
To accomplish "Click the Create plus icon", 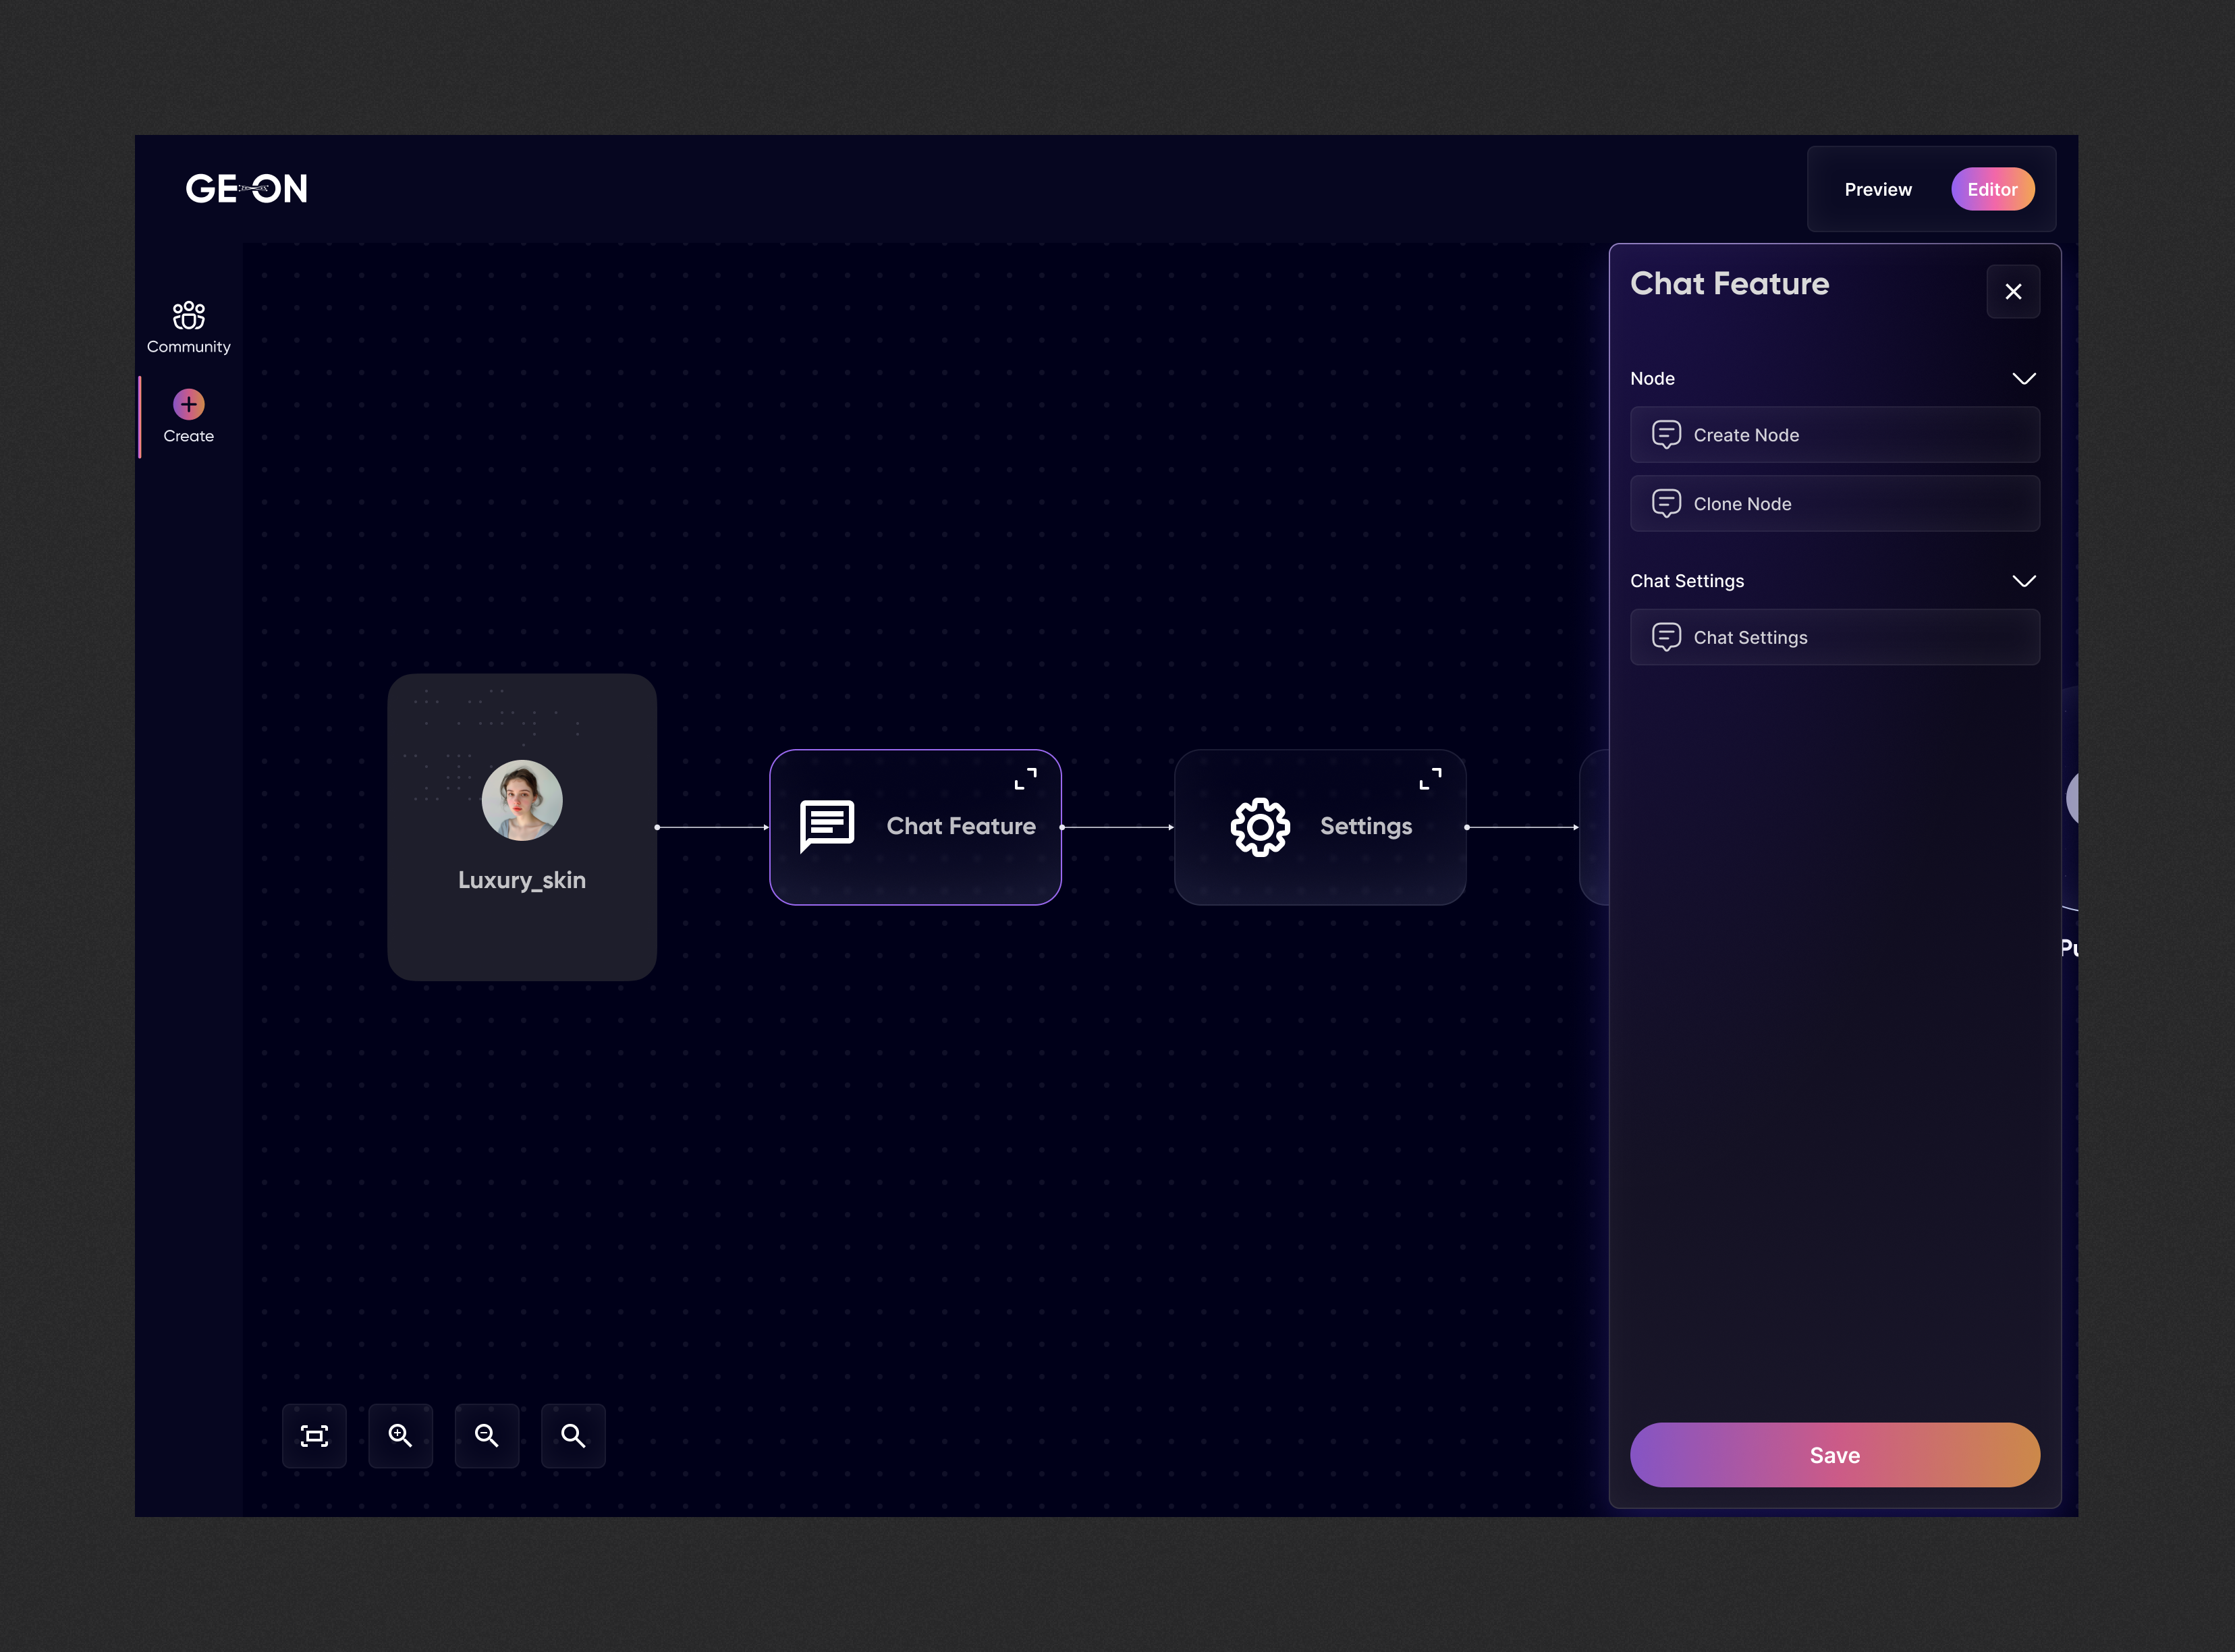I will [x=188, y=405].
